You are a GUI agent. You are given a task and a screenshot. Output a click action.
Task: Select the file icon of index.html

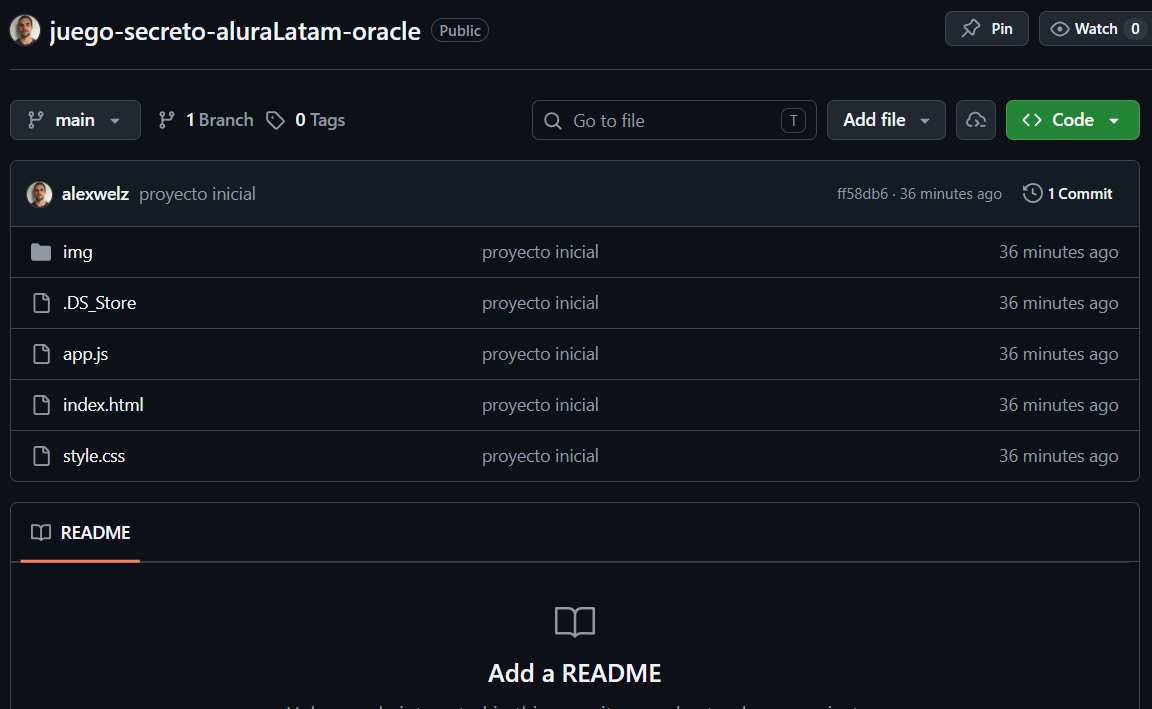coord(42,405)
